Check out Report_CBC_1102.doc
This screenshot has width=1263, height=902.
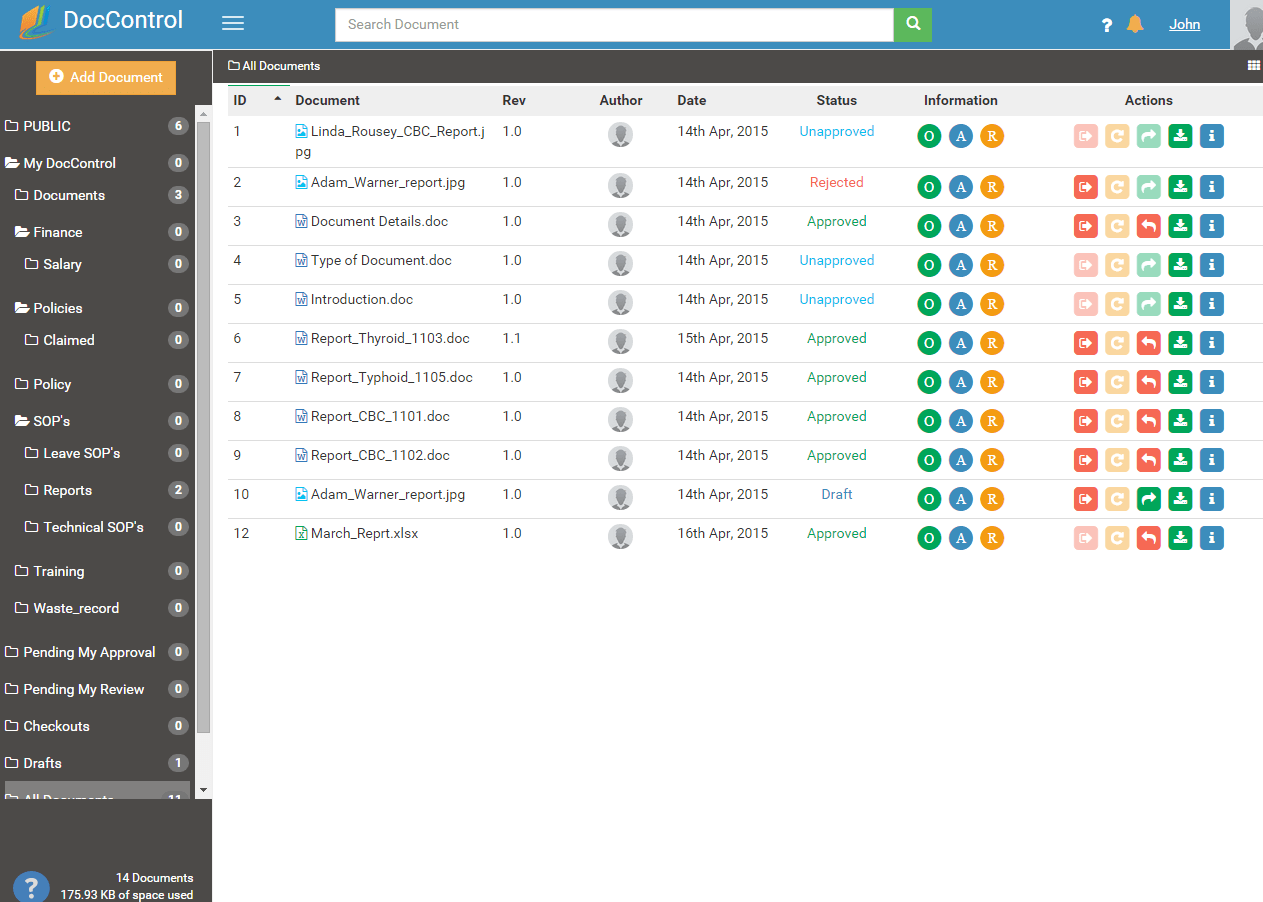click(1085, 460)
